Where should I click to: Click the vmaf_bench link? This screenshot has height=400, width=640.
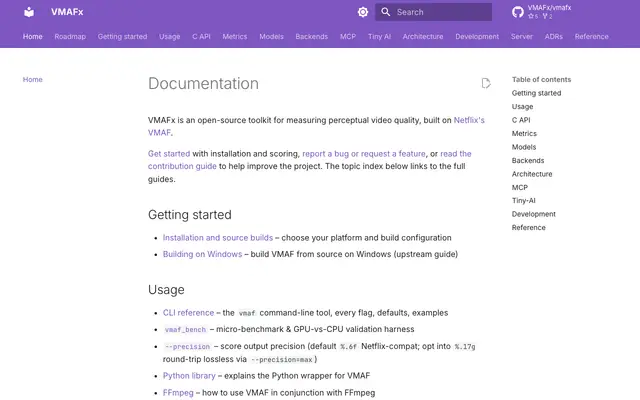185,329
